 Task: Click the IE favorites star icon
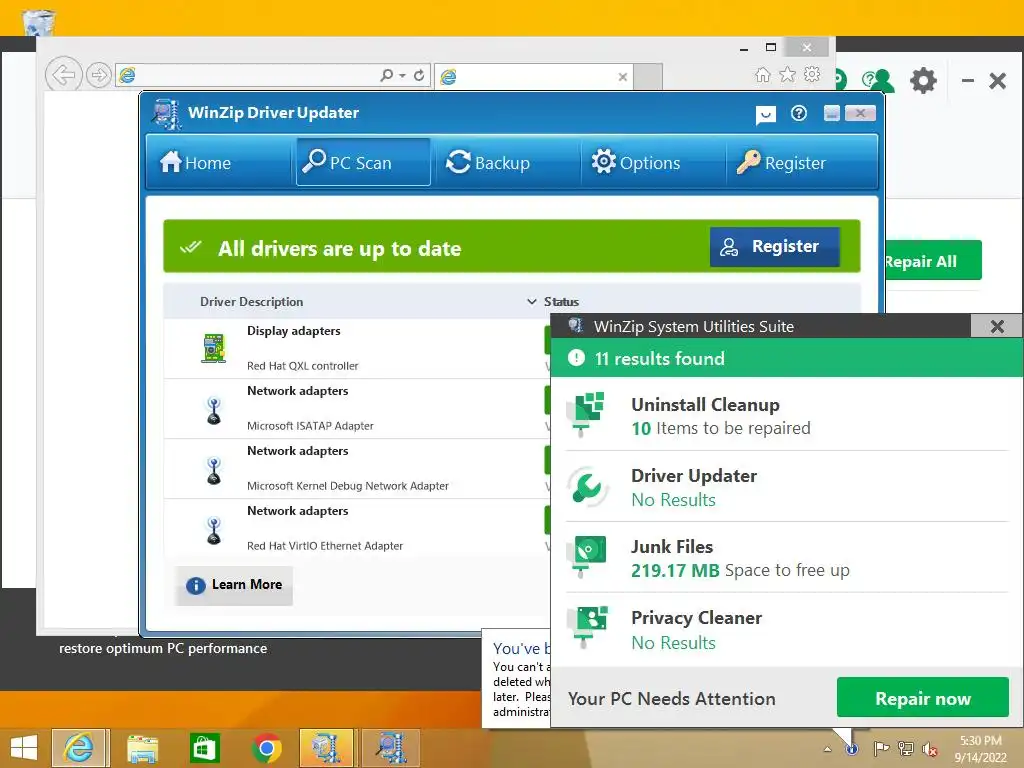tap(788, 74)
